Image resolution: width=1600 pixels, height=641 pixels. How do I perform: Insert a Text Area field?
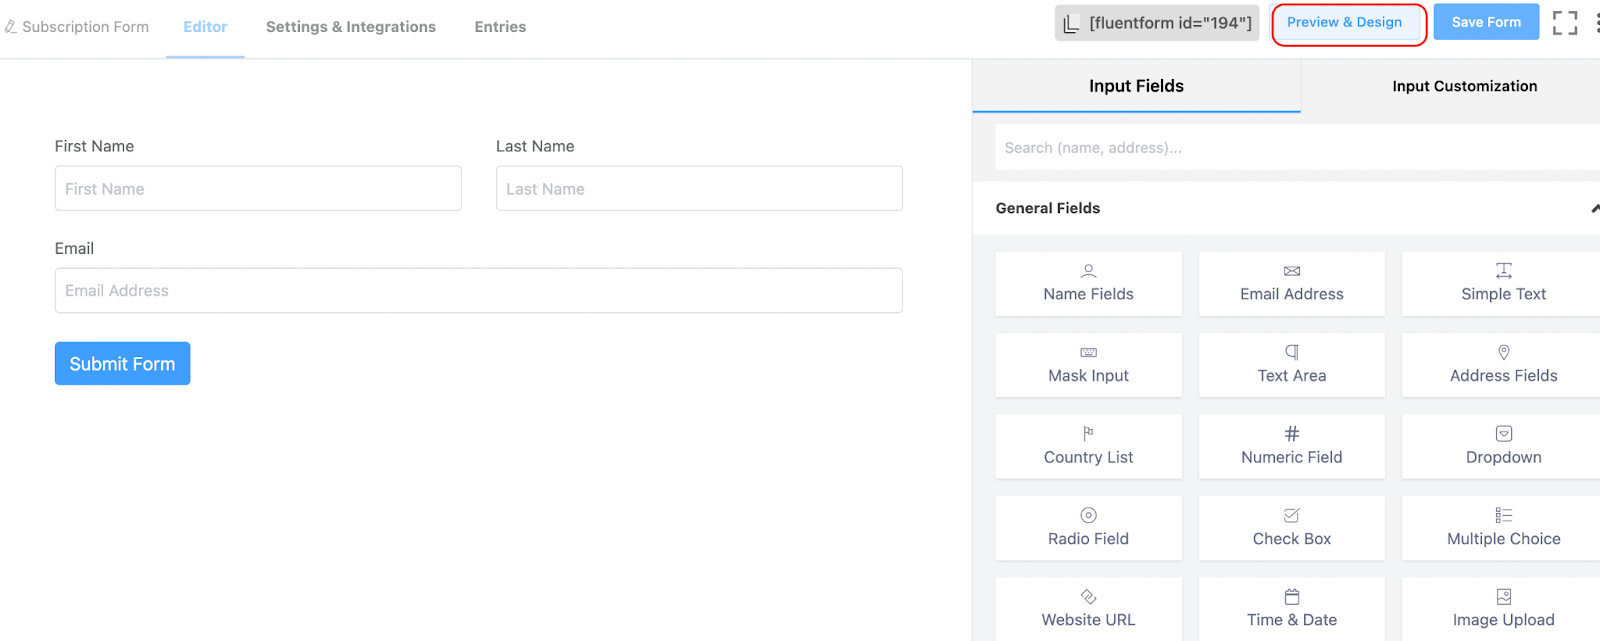(x=1291, y=365)
